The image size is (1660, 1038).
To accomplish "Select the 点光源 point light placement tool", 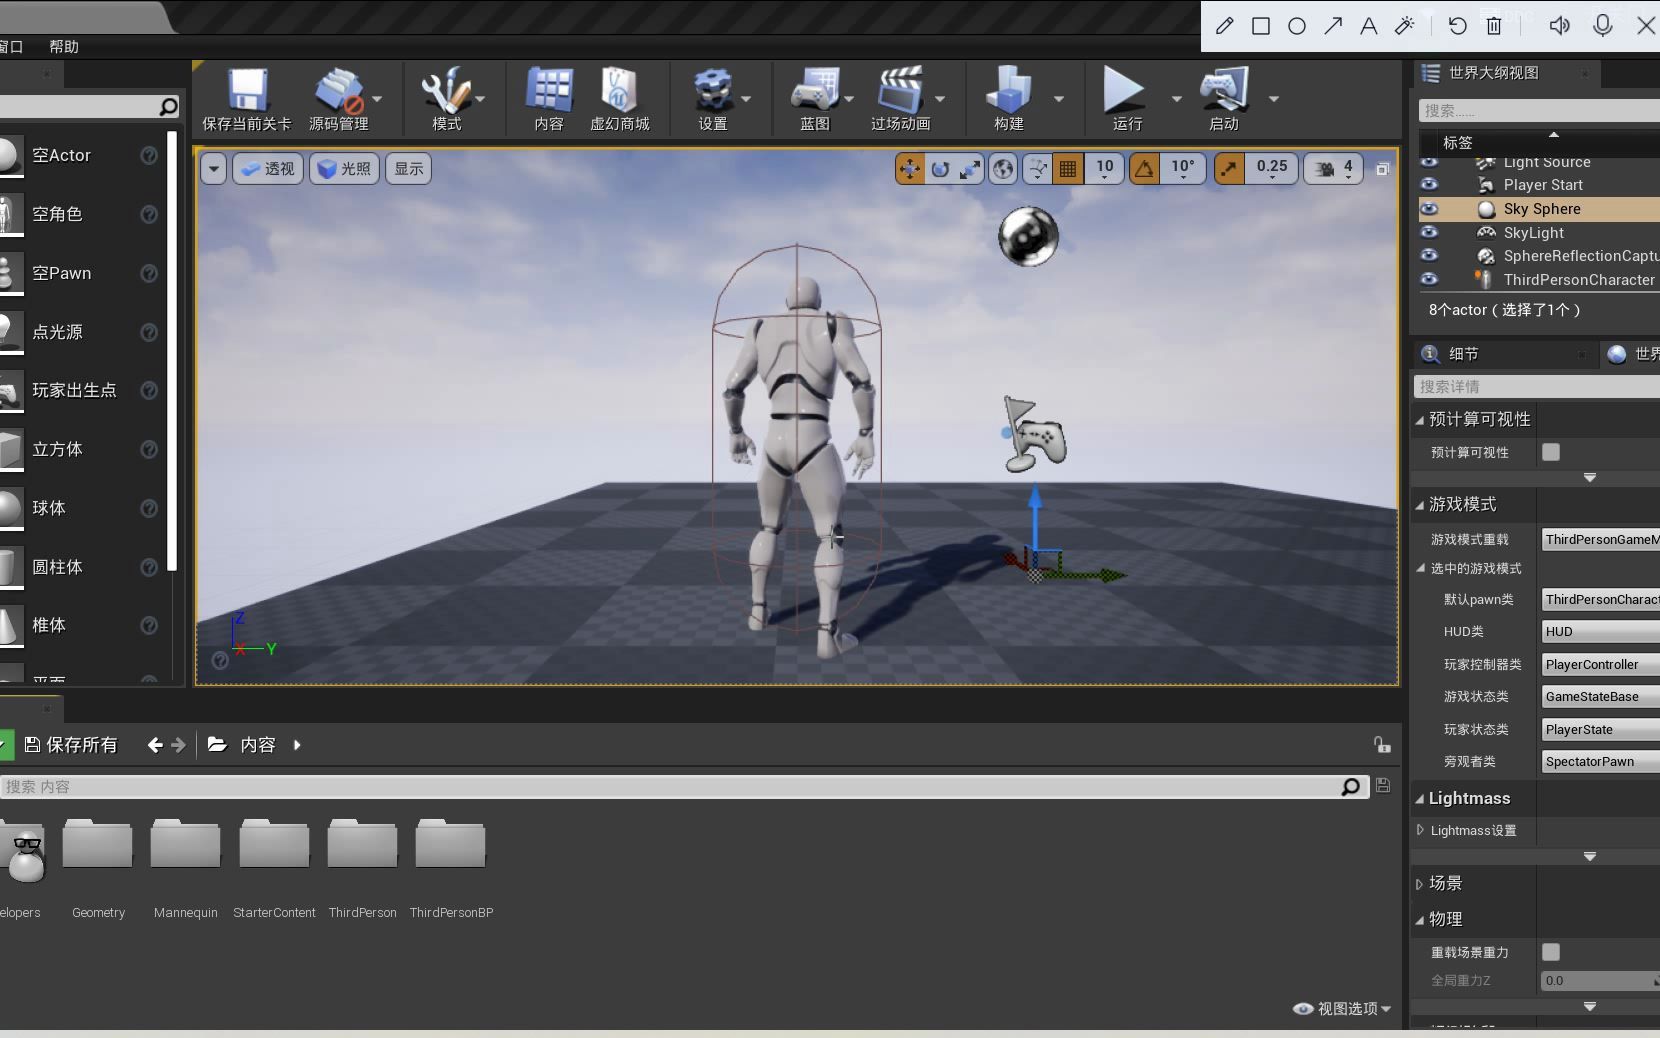I will click(57, 332).
